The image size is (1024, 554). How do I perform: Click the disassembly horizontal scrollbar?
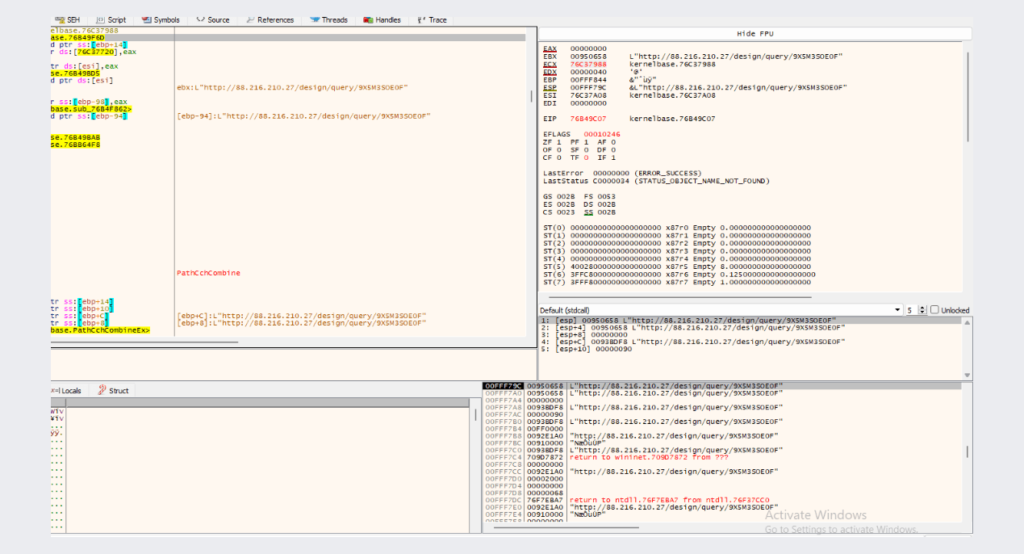coord(145,342)
